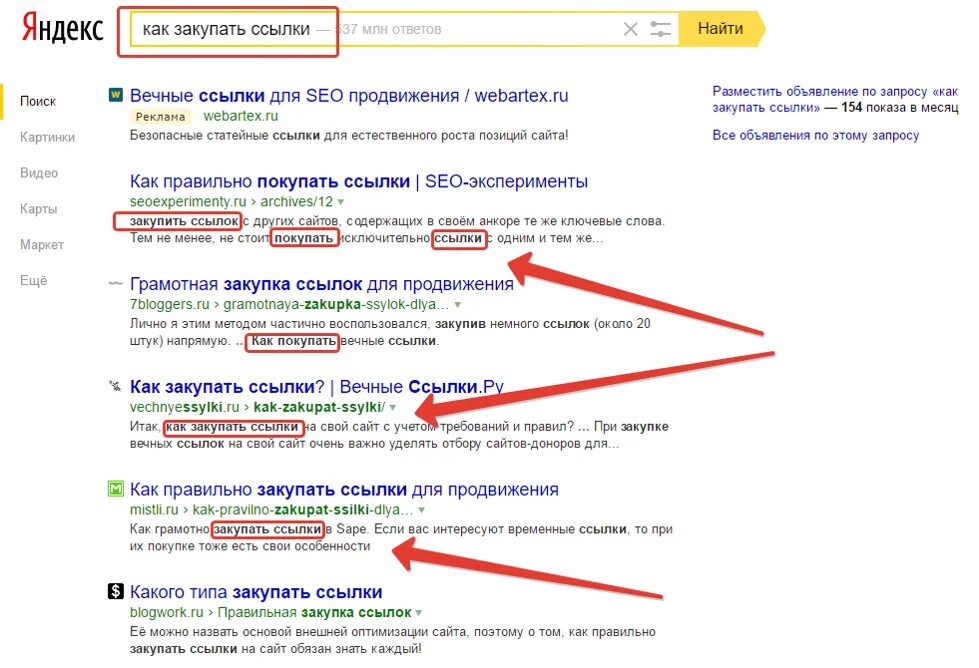Click gramotnaya-zakupka-ssylok-dlya URL path link
The image size is (979, 668).
(x=336, y=305)
